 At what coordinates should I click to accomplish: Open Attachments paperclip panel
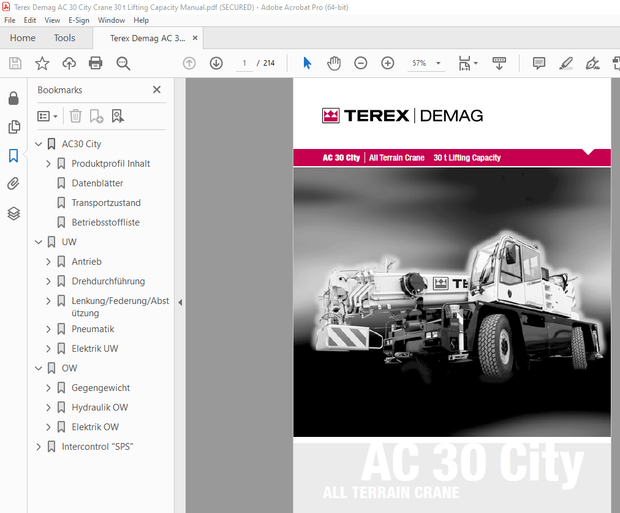13,184
